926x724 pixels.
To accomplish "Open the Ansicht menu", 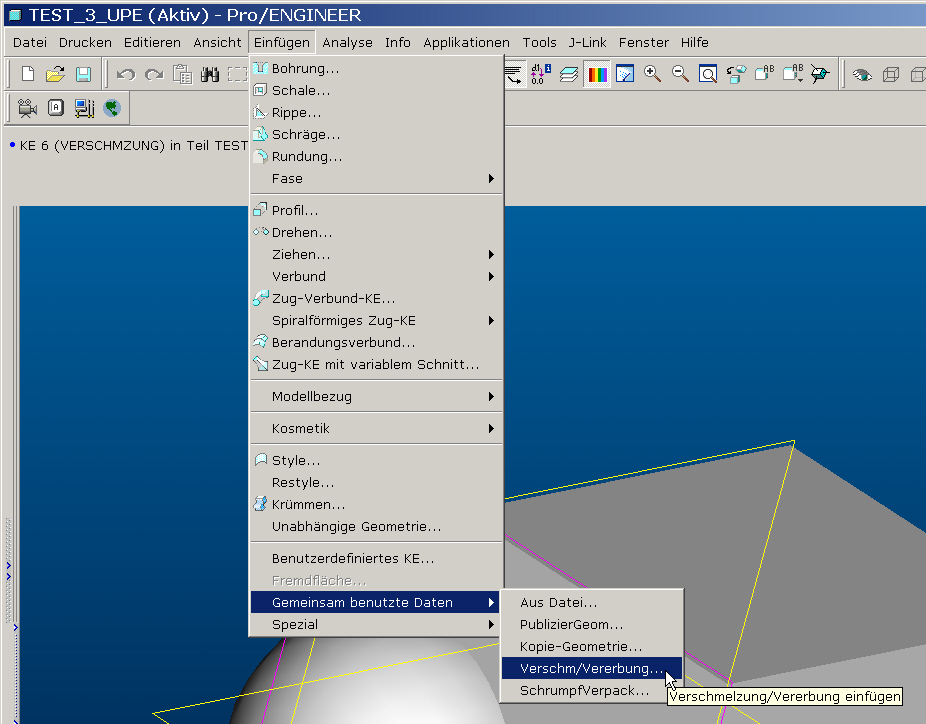I will click(217, 43).
